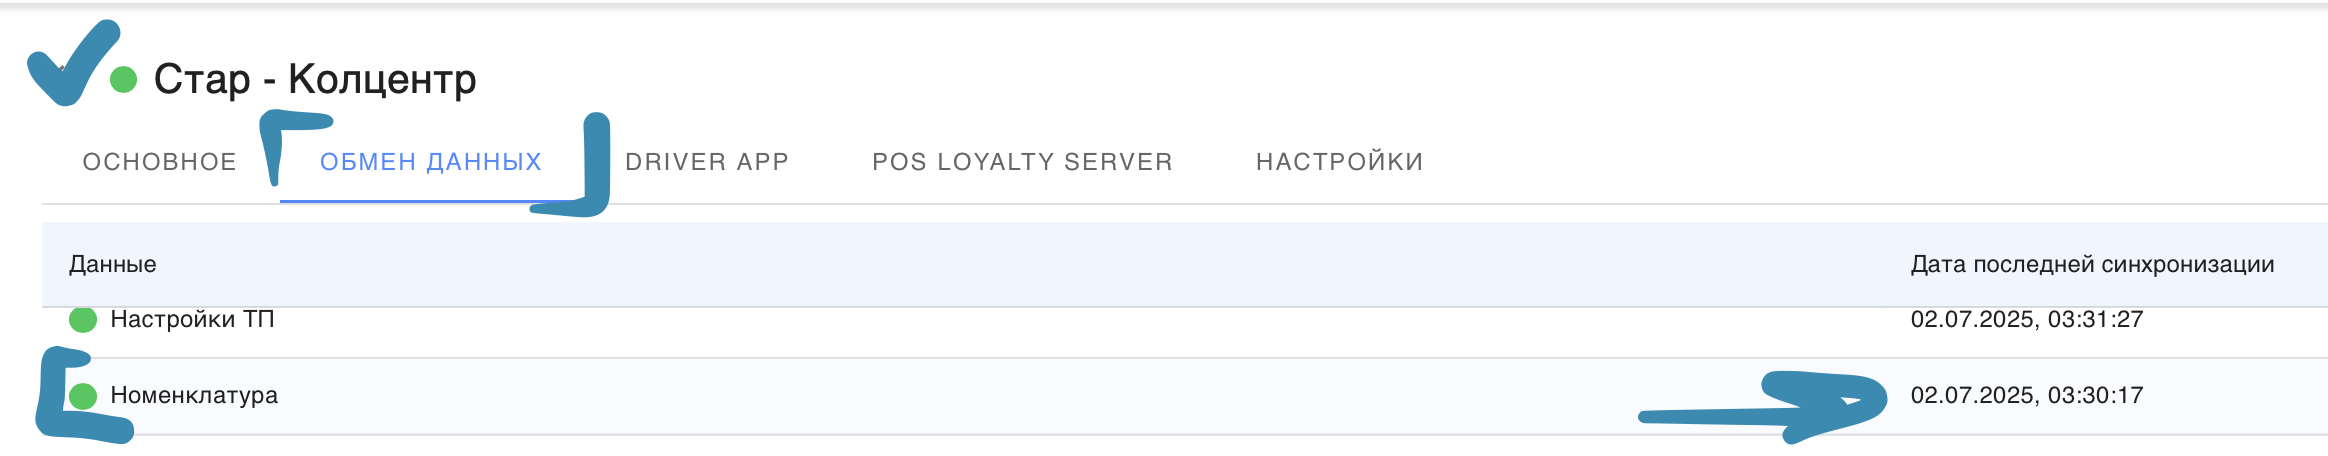
Task: Switch to the ОСНОВНОЕ tab
Action: (160, 162)
